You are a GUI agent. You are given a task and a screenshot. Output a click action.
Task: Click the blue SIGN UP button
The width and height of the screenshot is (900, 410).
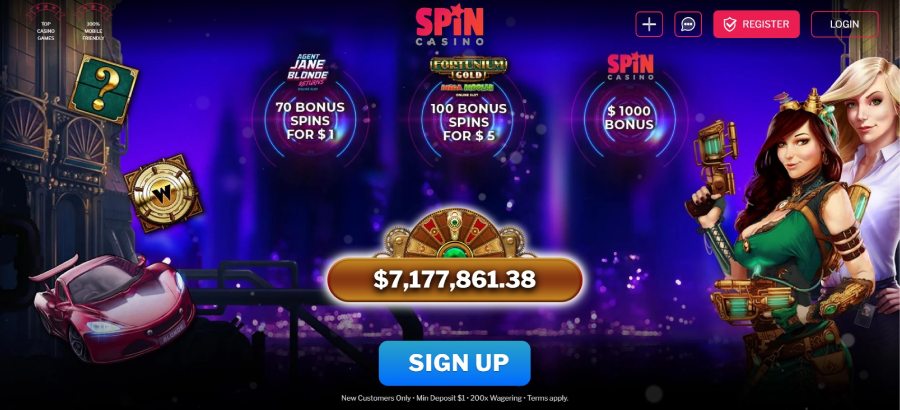[455, 363]
